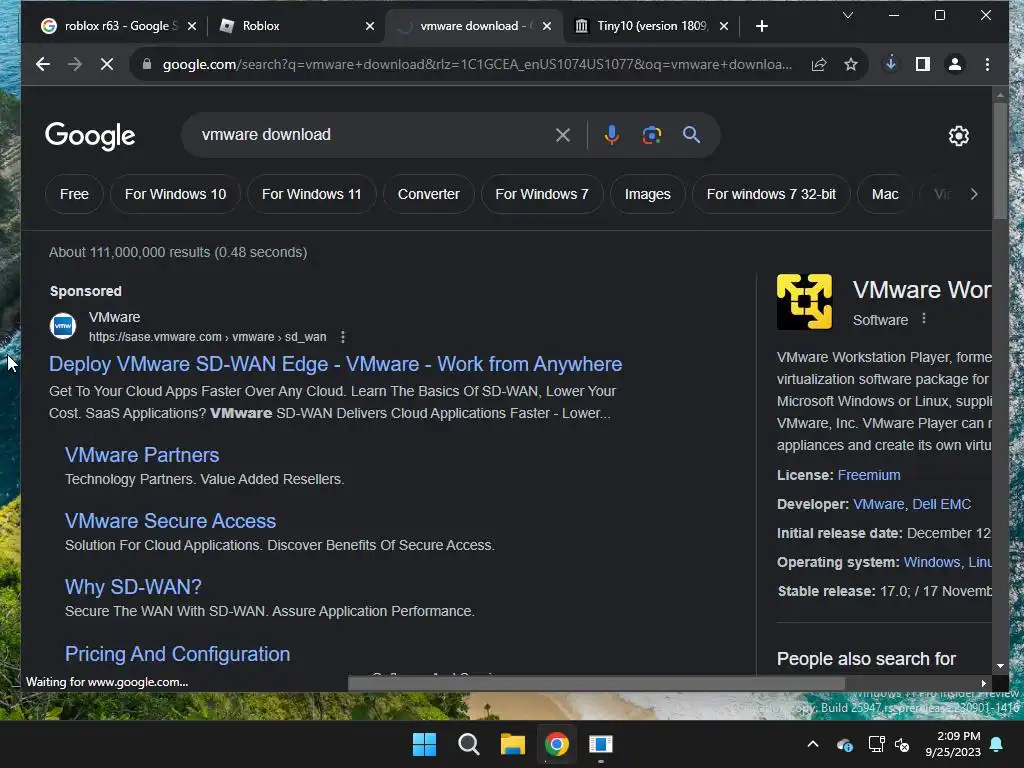Viewport: 1024px width, 768px height.
Task: Bookmark this page with the star
Action: (x=850, y=64)
